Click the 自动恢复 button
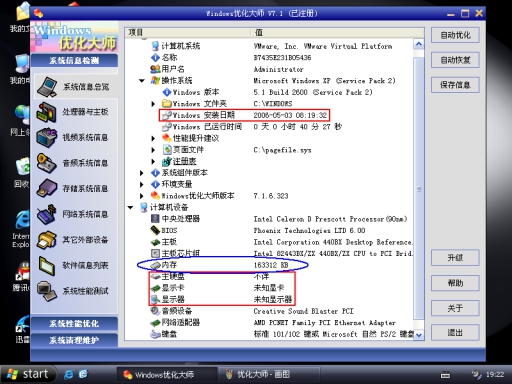This screenshot has width=512, height=384. pos(455,60)
